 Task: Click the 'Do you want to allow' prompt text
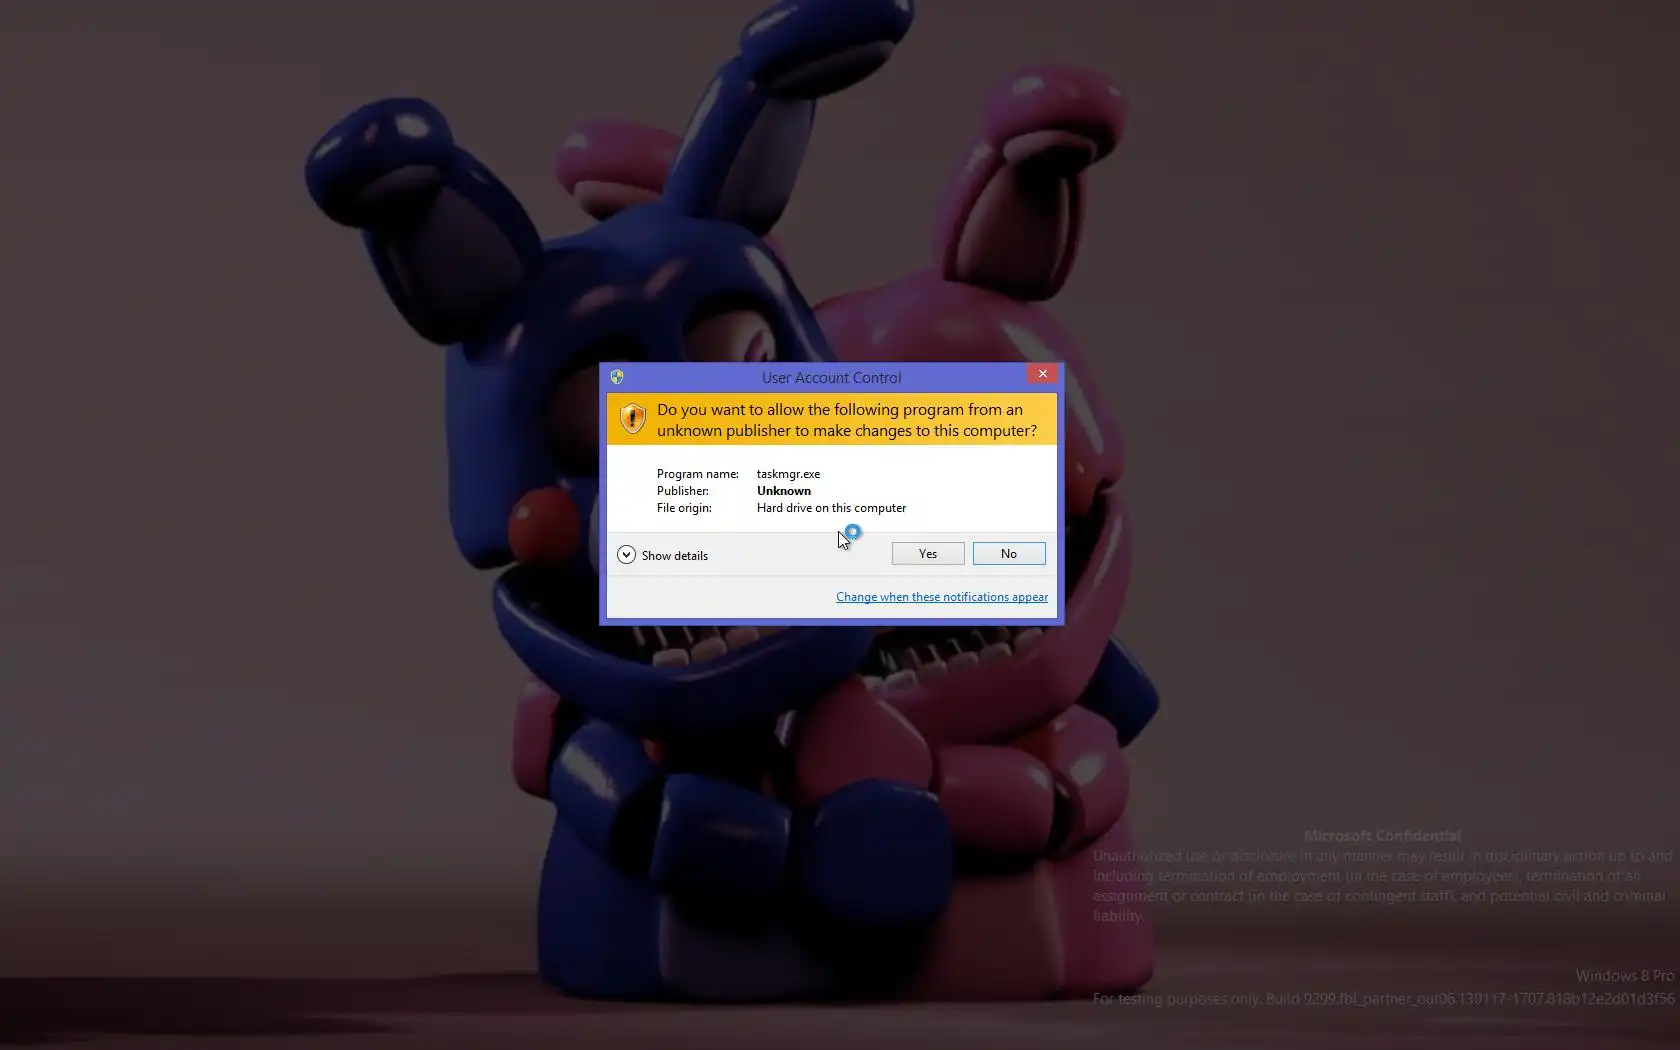point(847,420)
